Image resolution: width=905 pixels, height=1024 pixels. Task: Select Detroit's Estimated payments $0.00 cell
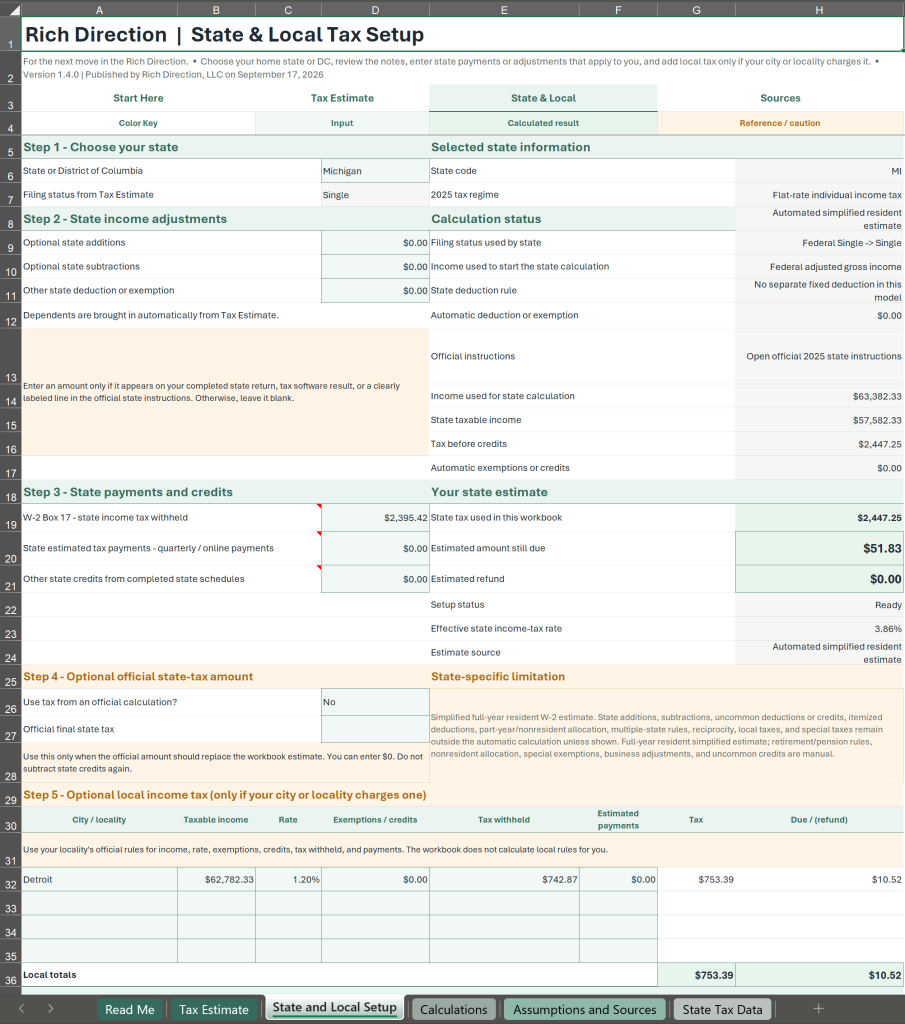tap(618, 879)
